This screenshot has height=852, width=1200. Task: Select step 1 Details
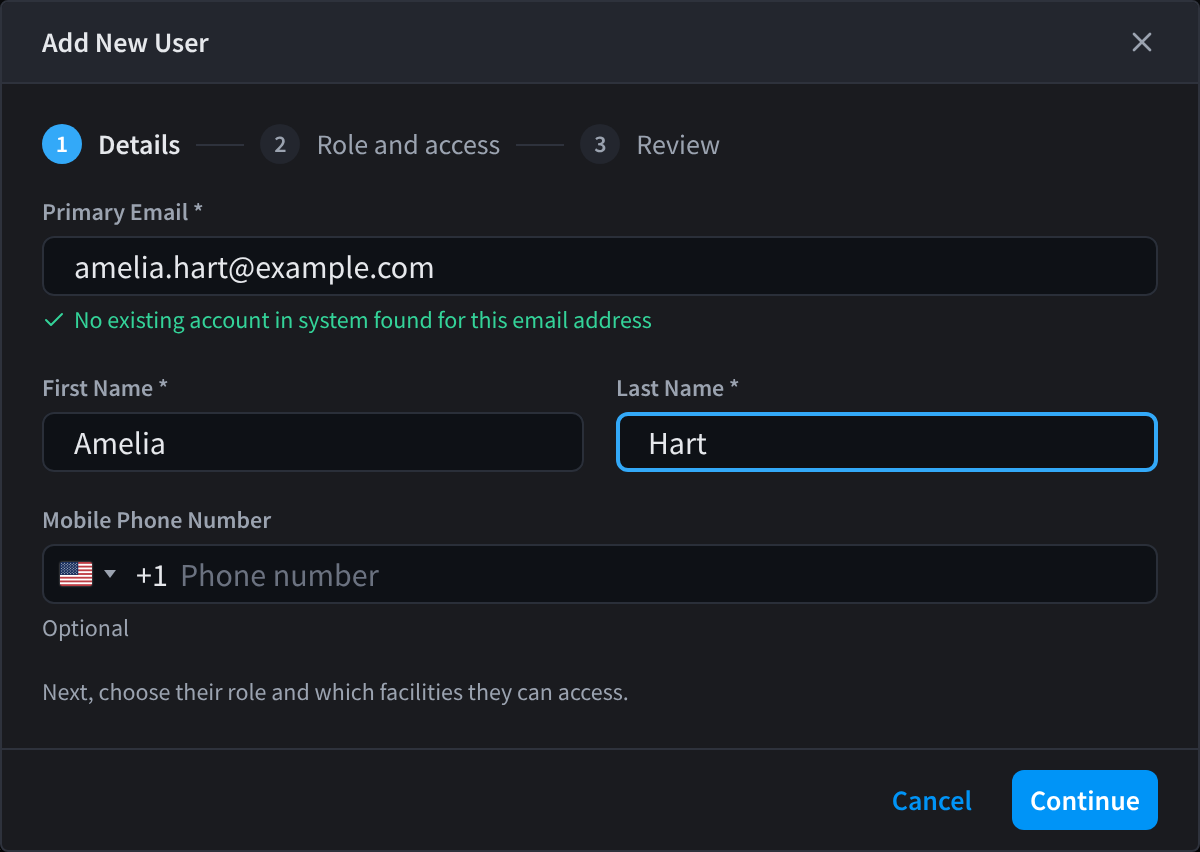tap(111, 145)
